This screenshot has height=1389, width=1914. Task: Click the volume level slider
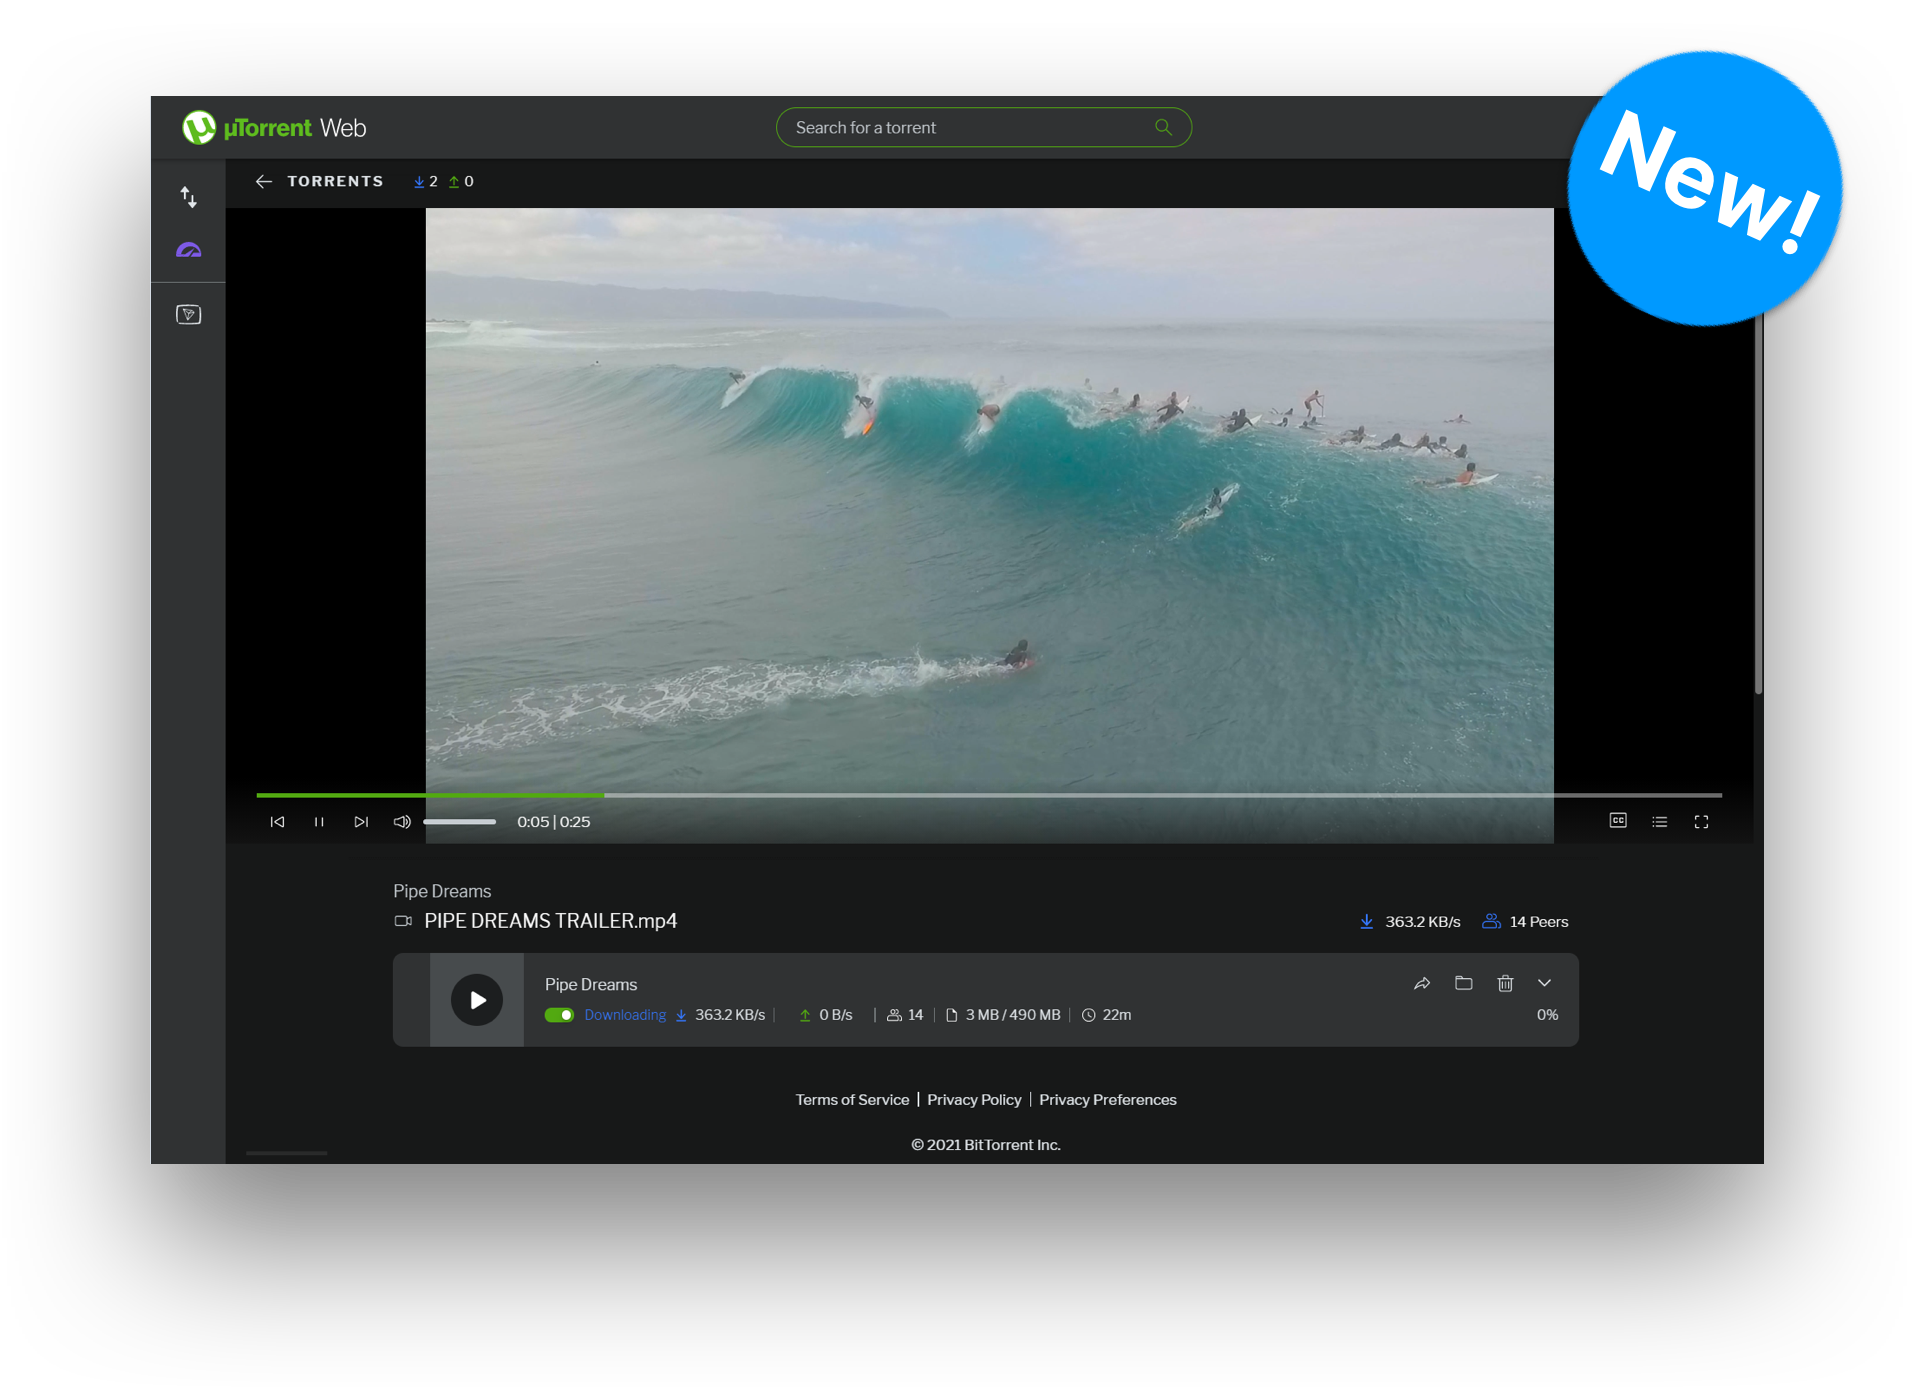(x=459, y=822)
